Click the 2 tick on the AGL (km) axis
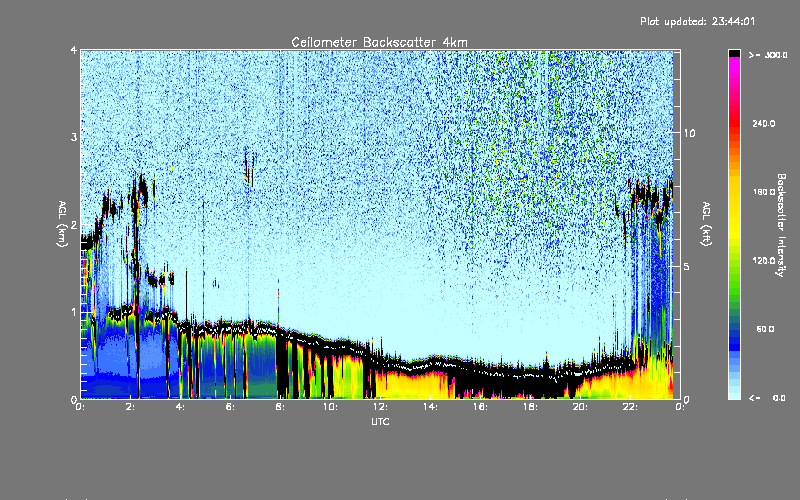800x500 pixels. [74, 225]
